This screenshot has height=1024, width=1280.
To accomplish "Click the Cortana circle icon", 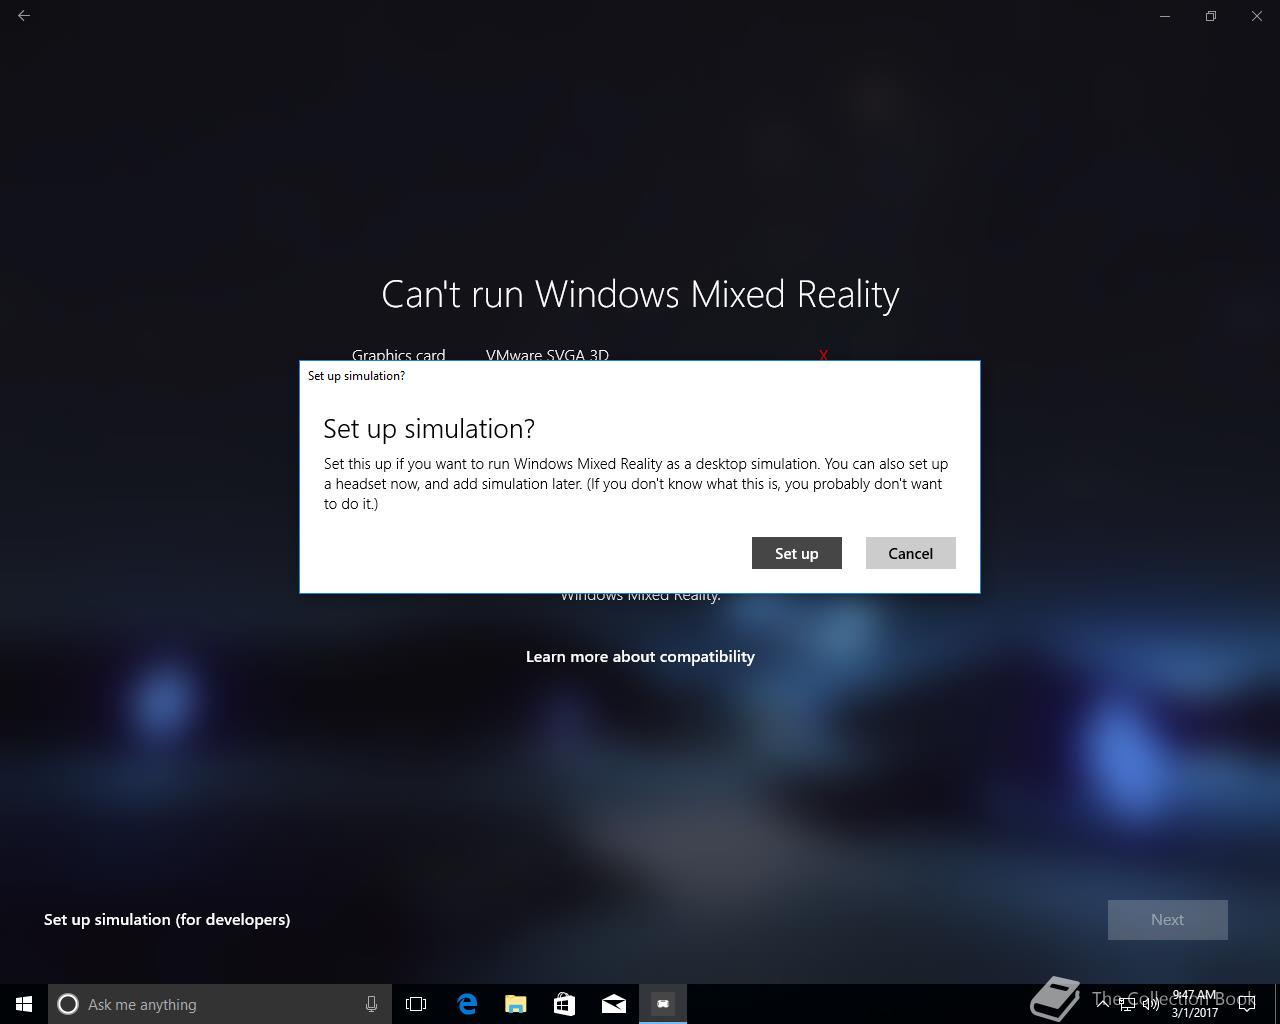I will tap(68, 1004).
